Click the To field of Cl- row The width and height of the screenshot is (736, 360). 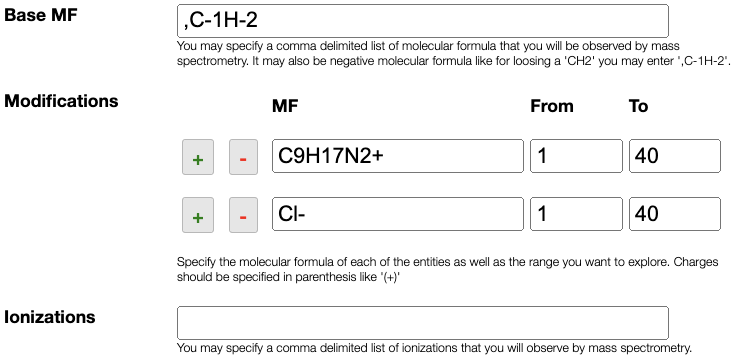click(675, 214)
